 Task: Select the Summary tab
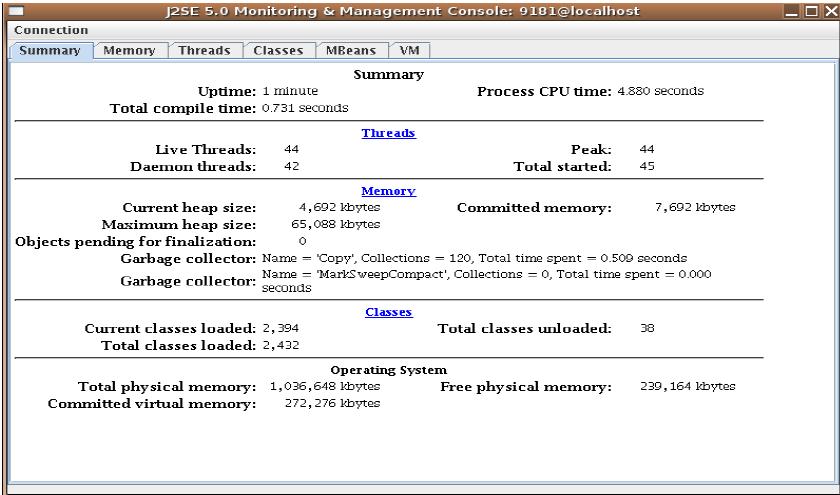[51, 50]
